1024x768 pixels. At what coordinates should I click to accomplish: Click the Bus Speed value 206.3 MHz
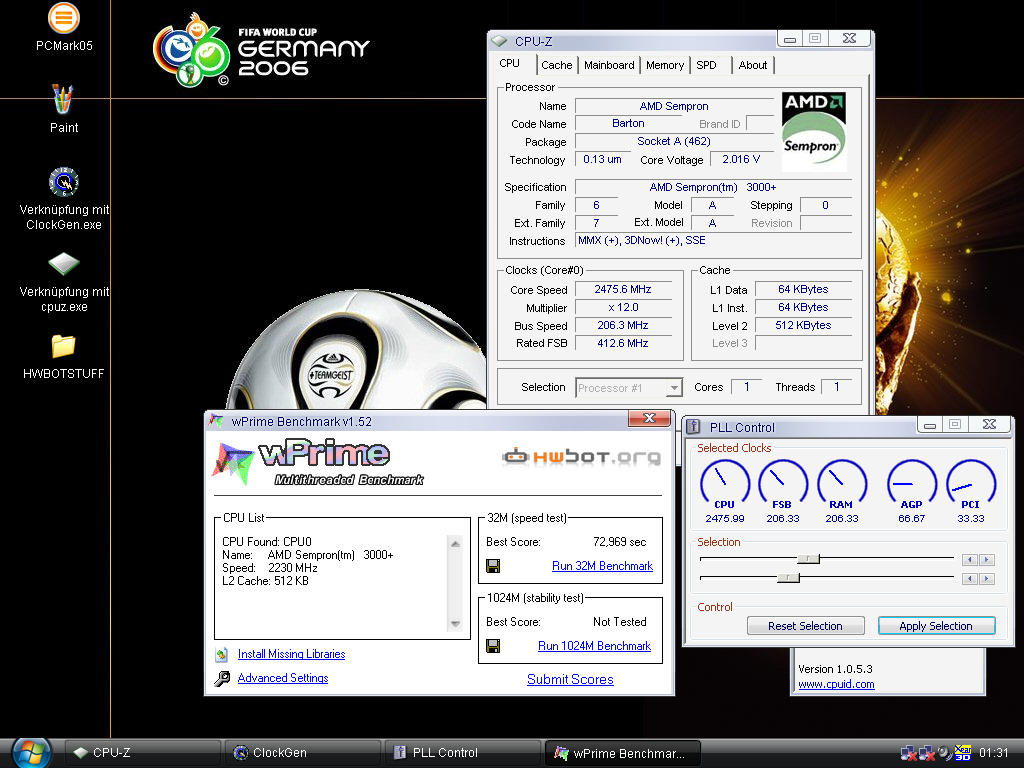click(623, 325)
